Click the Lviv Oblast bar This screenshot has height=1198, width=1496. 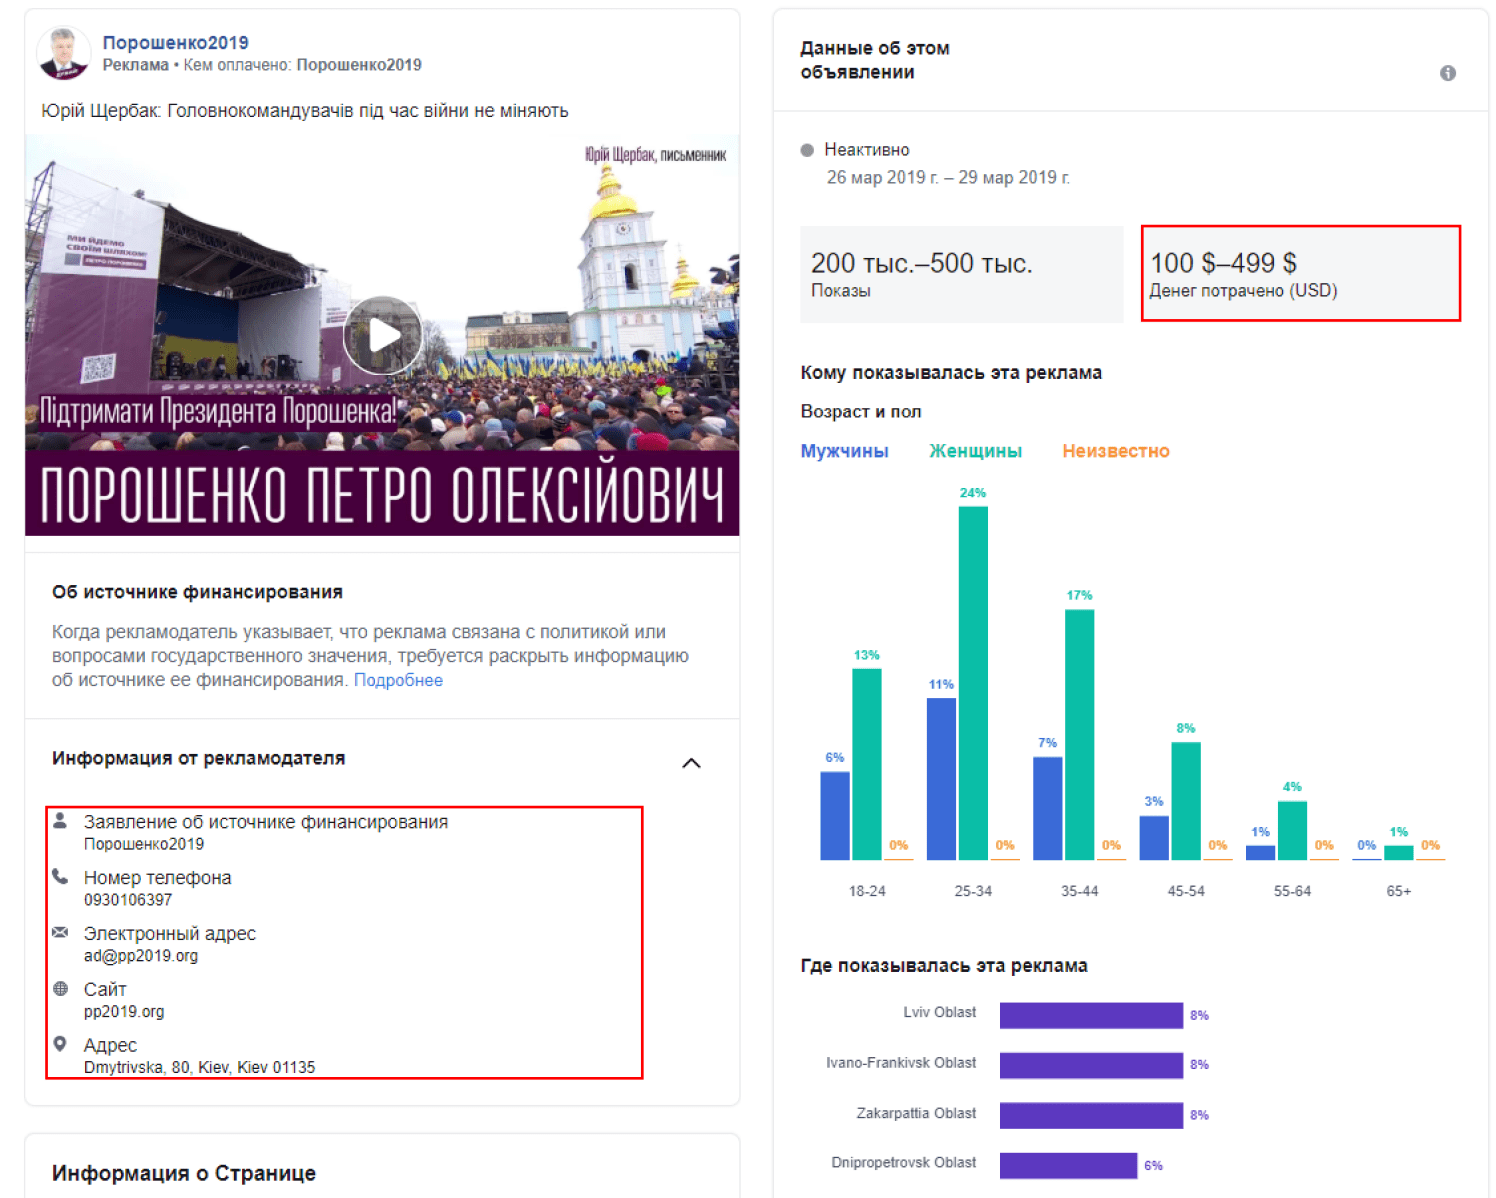[x=1091, y=1015]
